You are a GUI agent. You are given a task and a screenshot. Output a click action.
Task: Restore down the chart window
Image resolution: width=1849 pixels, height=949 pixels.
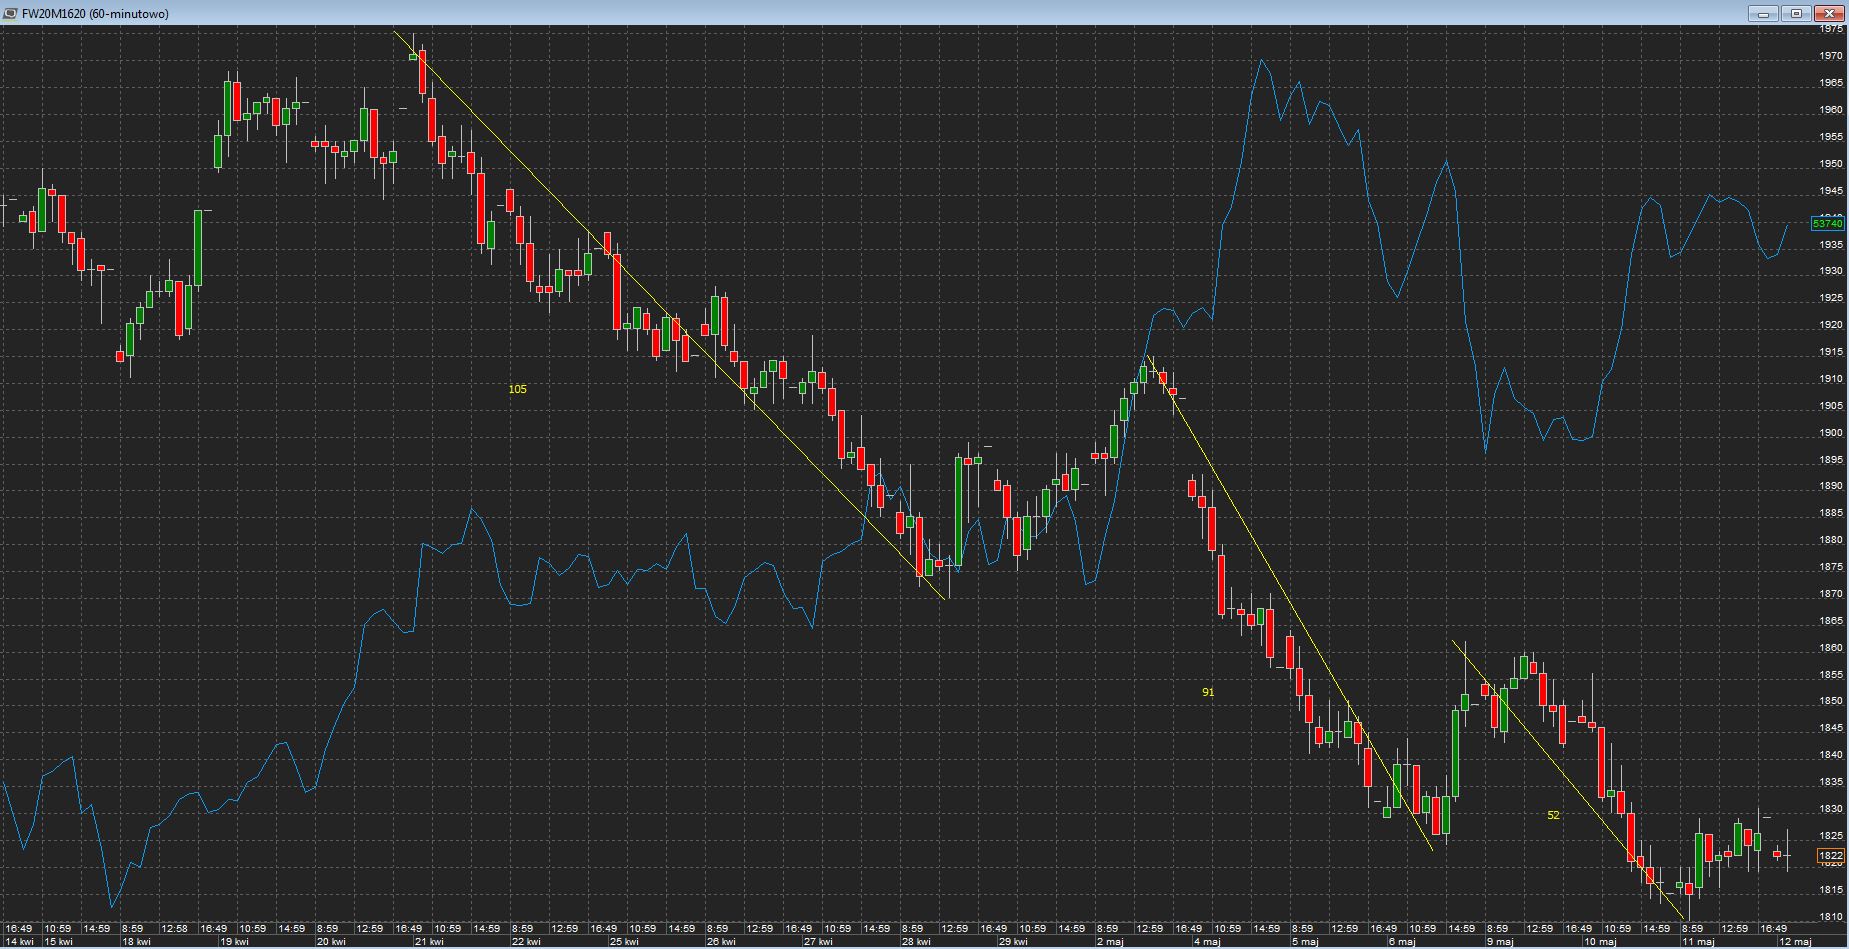[x=1796, y=13]
